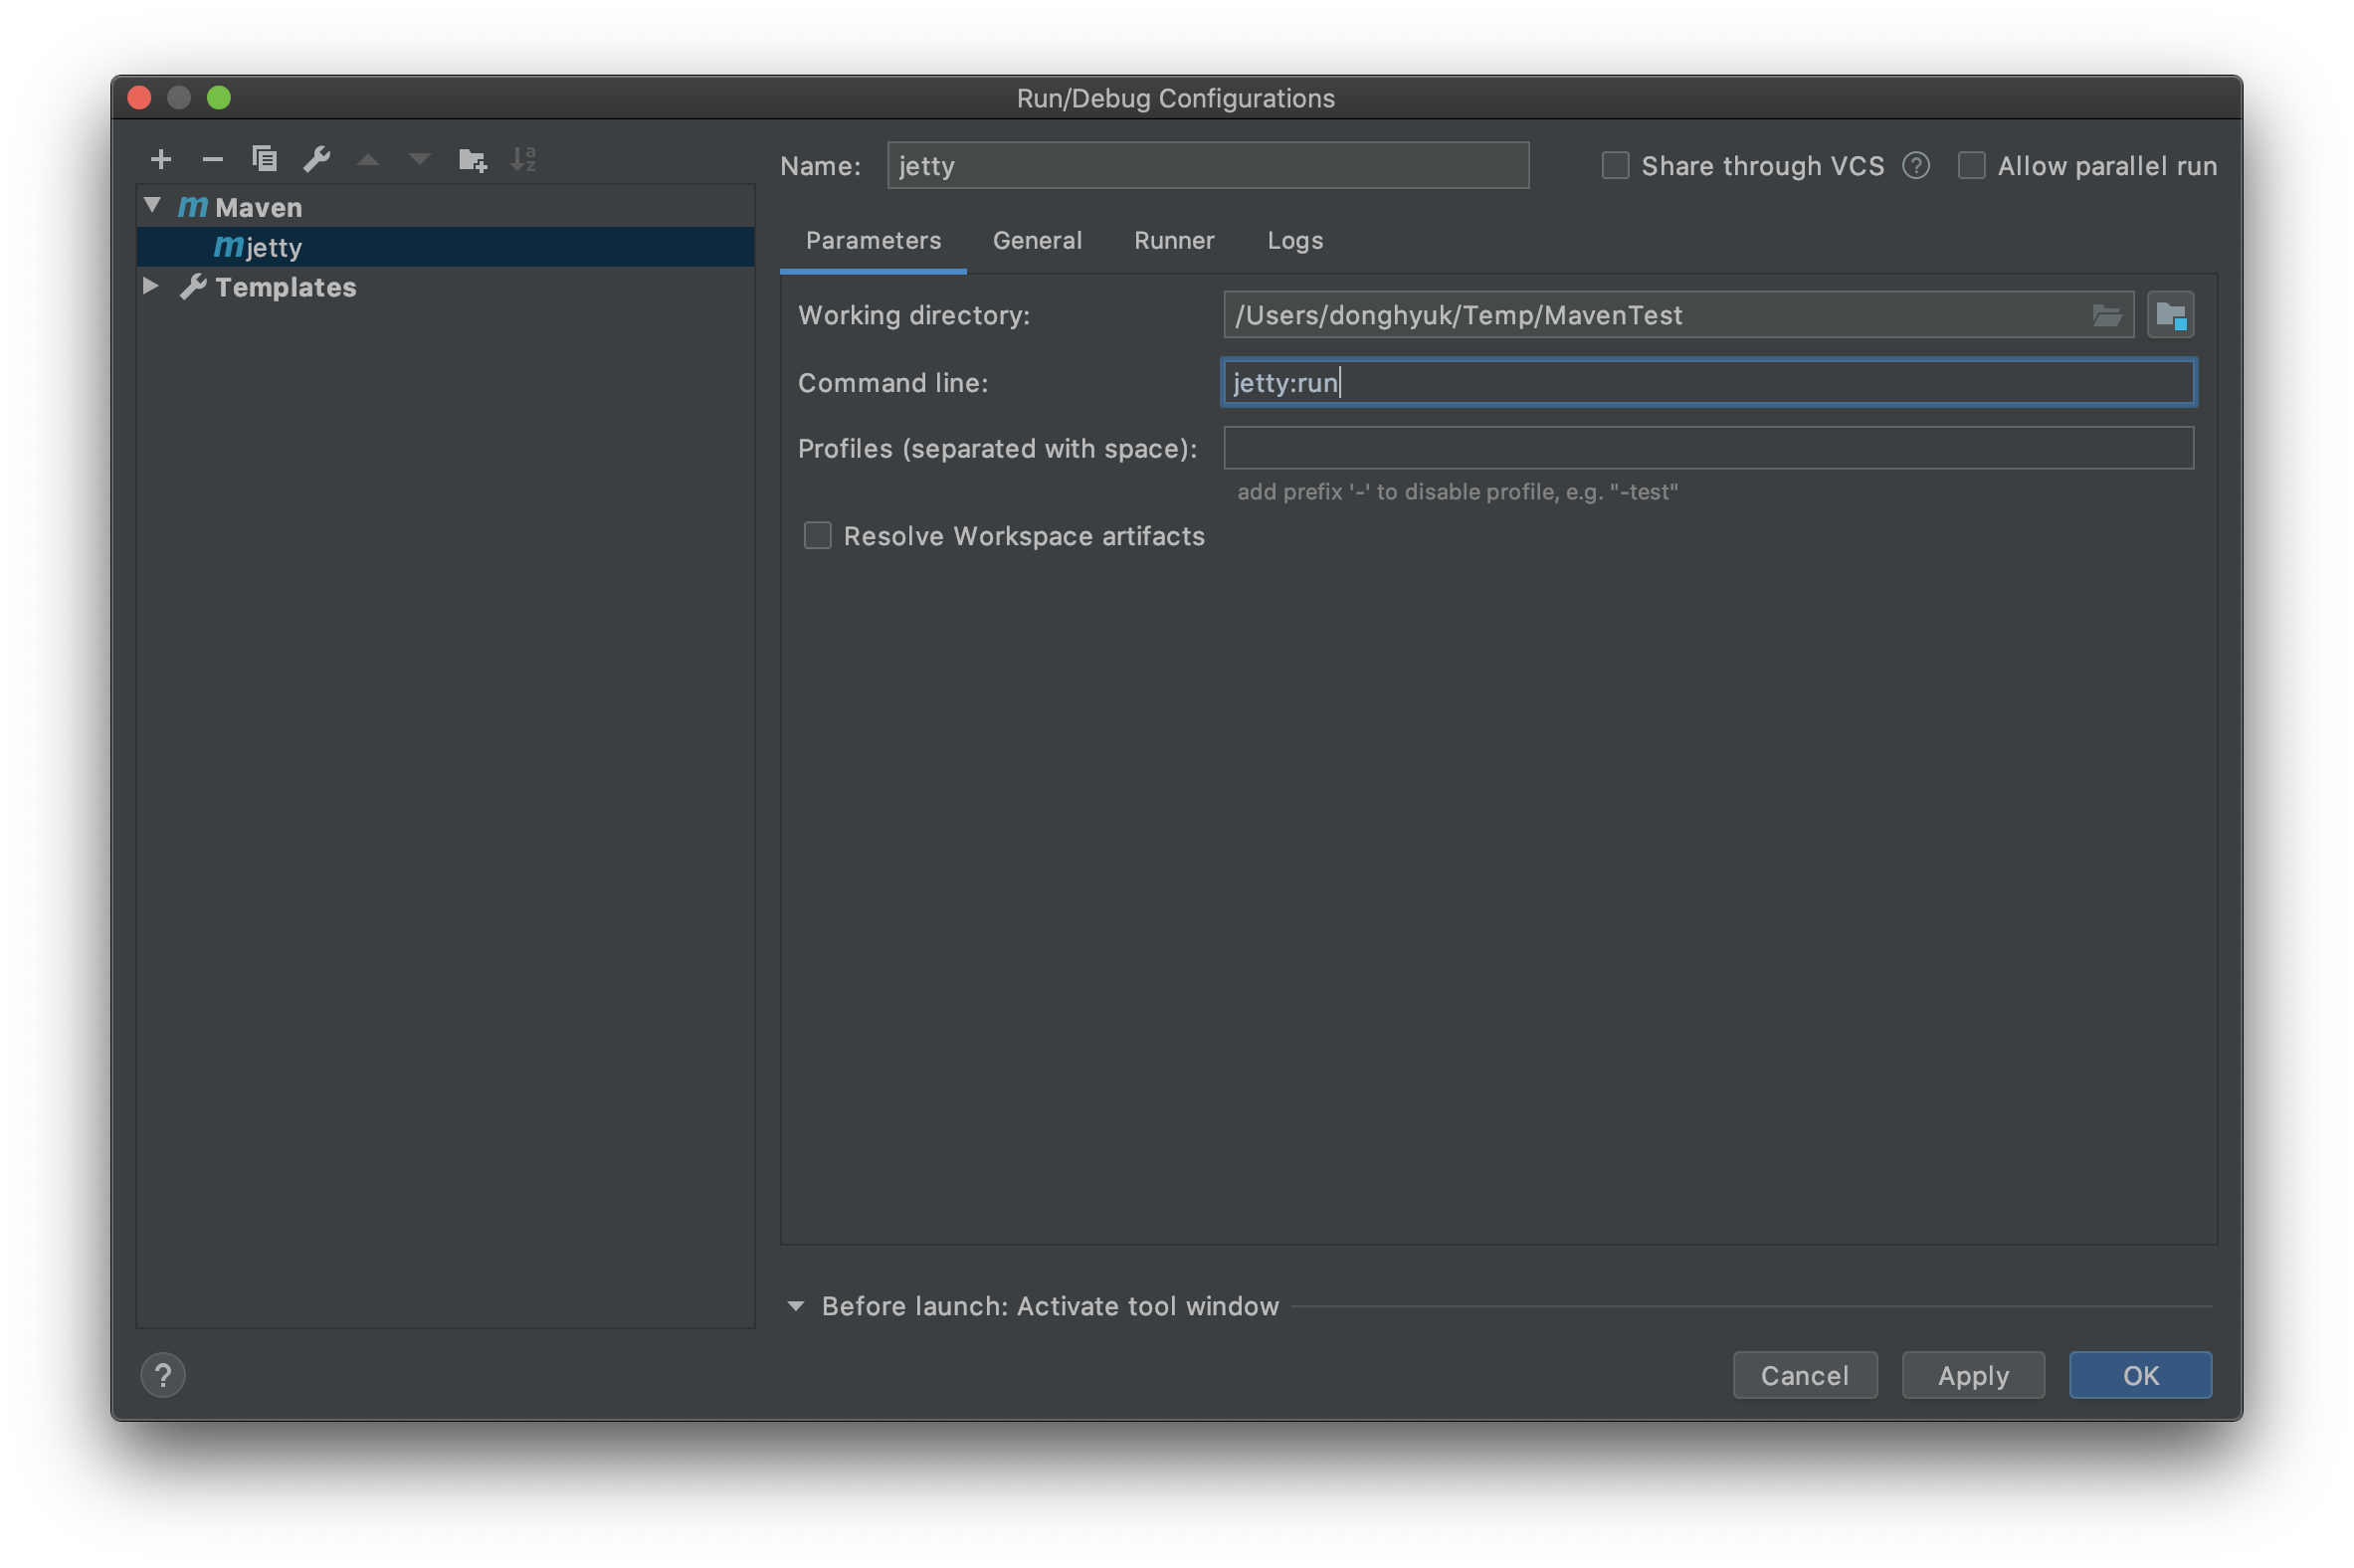Screen dimensions: 2354x1568
Task: Collapse the Maven tree node
Action: pyautogui.click(x=153, y=206)
